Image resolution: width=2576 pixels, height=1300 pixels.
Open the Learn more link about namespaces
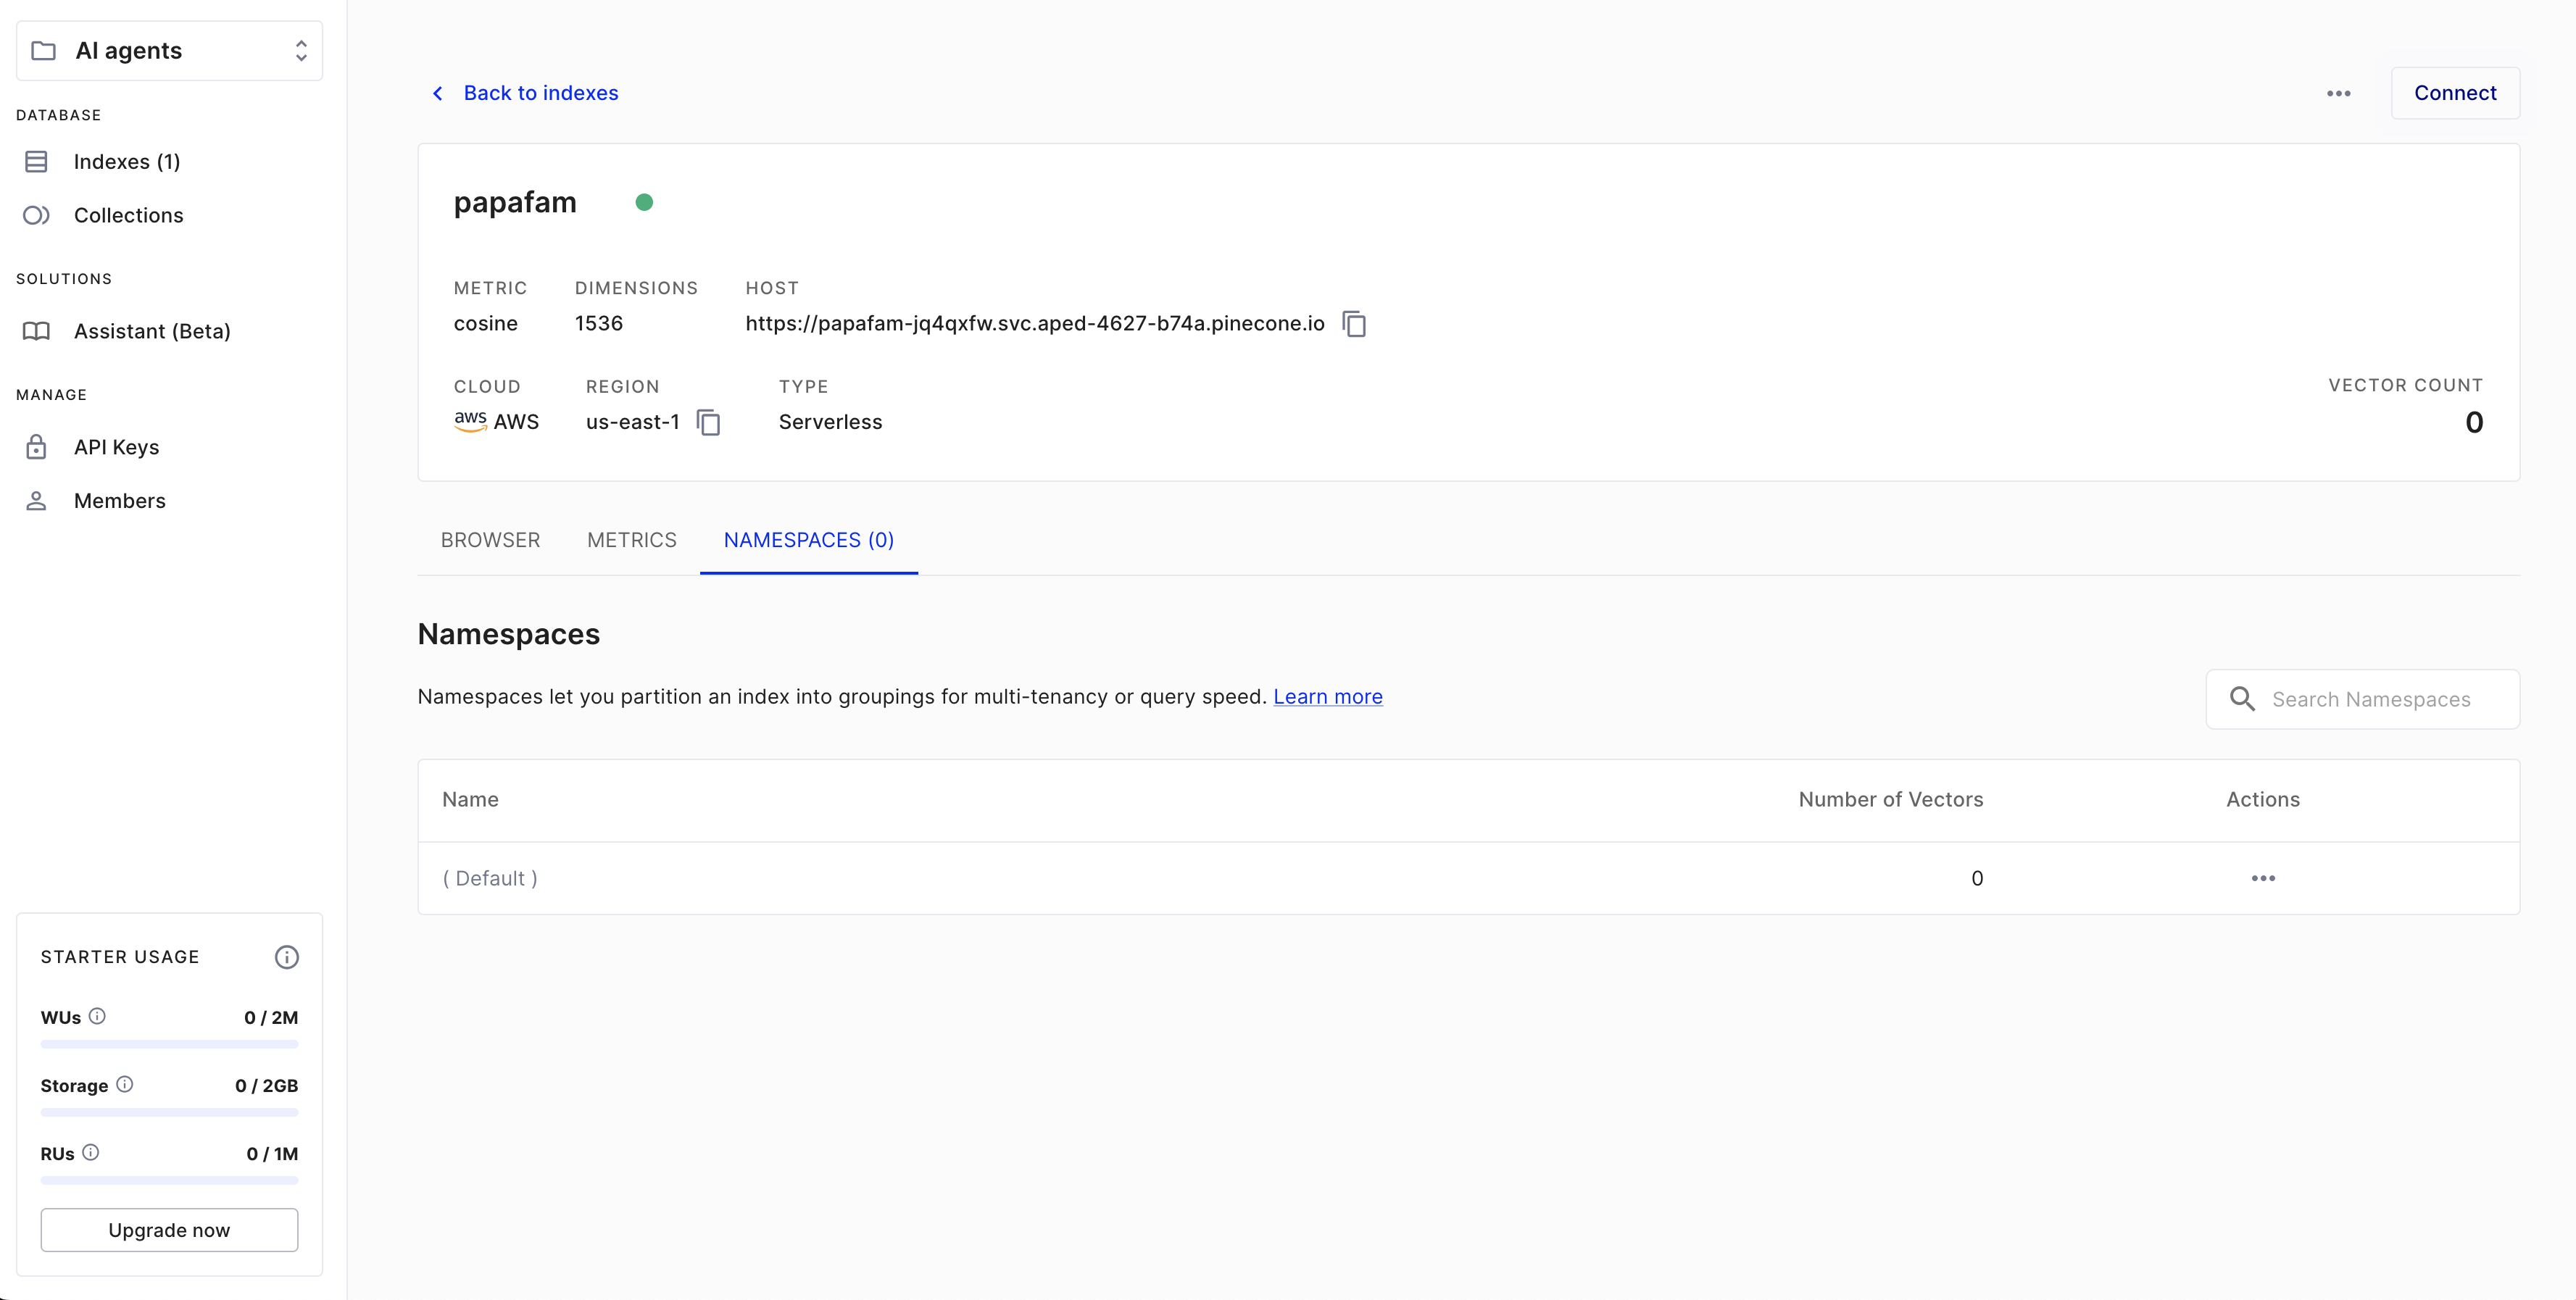coord(1327,696)
